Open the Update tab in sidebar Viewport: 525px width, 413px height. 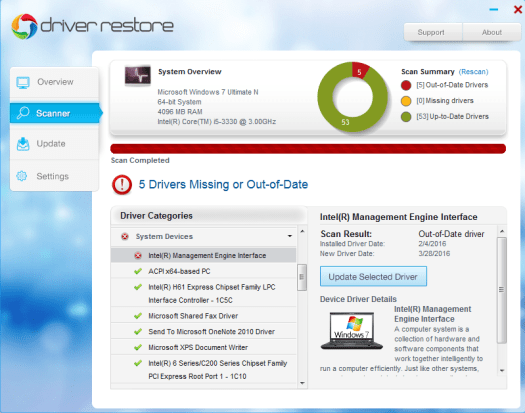click(x=54, y=144)
